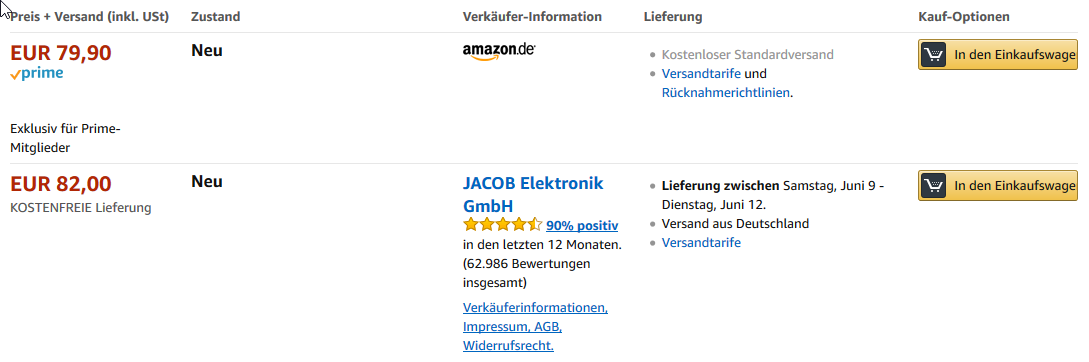This screenshot has height=362, width=1089.
Task: Click the cart icon in the JACOB Elektronik offer
Action: (x=934, y=186)
